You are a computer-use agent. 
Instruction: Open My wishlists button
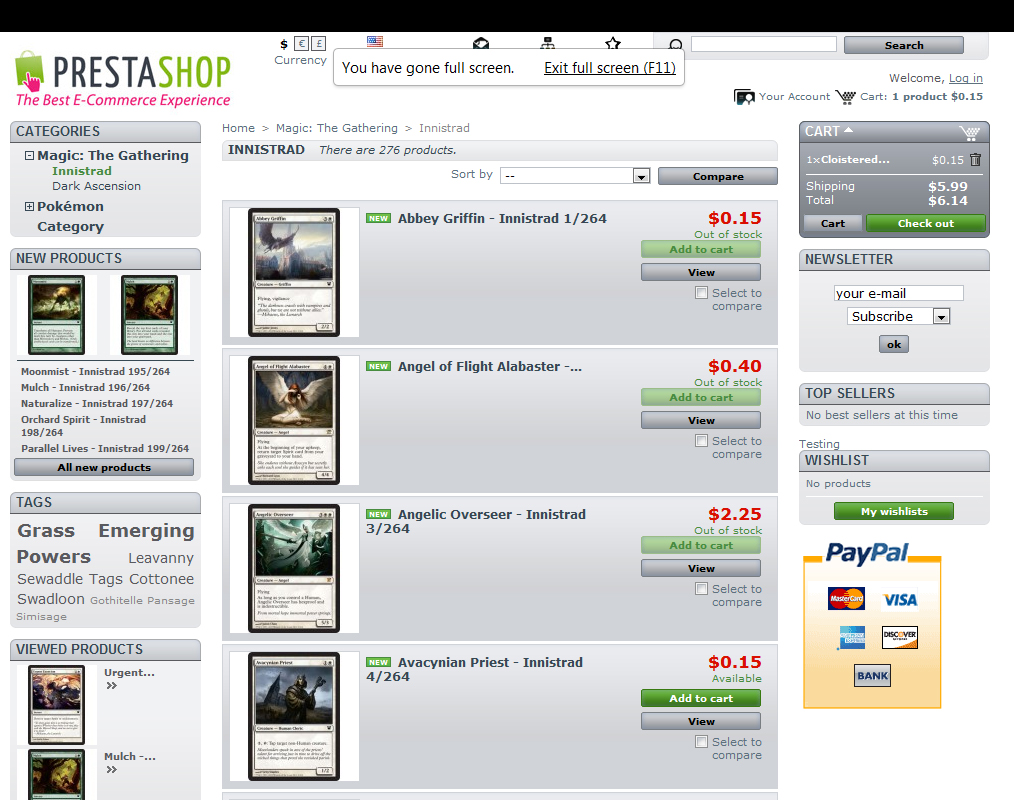coord(894,511)
